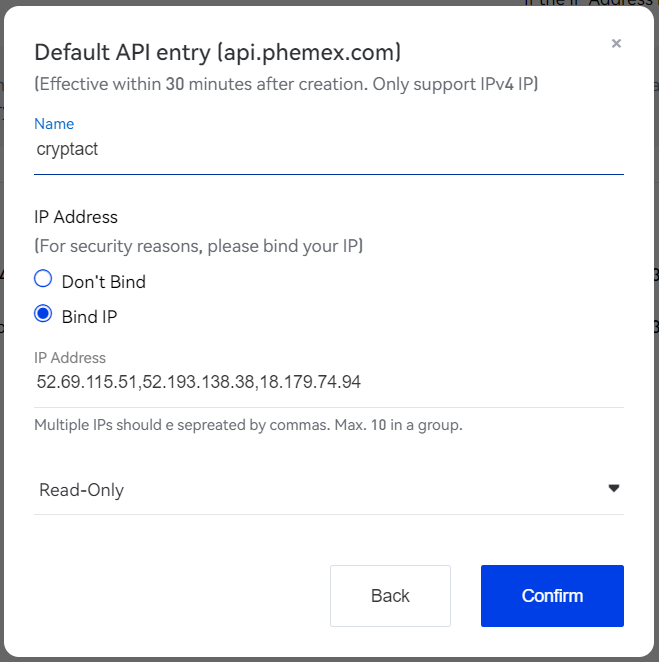Click the Default API entry dialog title
The image size is (659, 662).
point(217,53)
